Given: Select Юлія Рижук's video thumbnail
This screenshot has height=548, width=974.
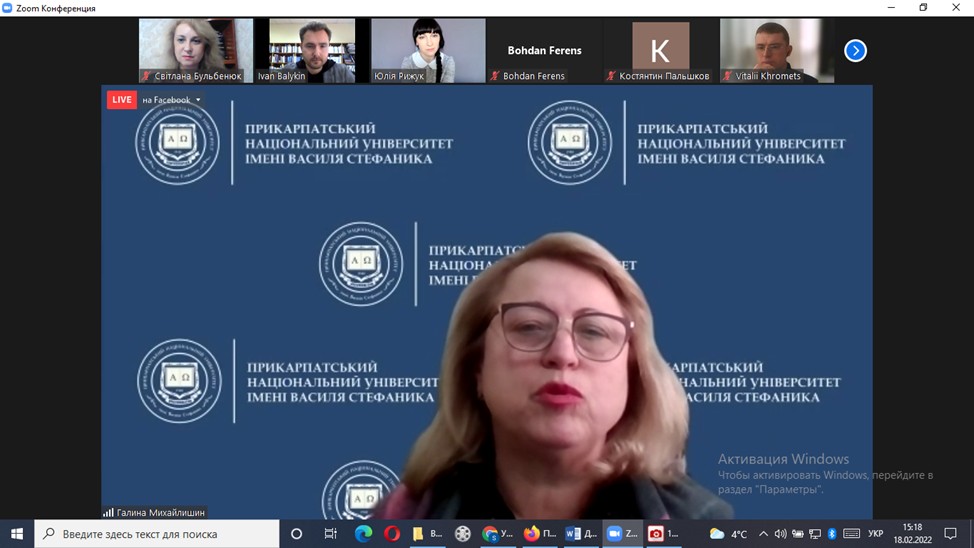Looking at the screenshot, I should [428, 50].
